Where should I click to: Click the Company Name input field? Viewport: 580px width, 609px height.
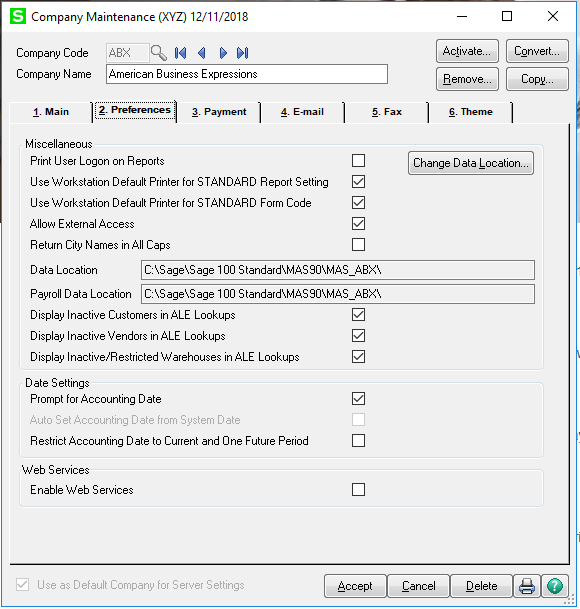pyautogui.click(x=247, y=74)
